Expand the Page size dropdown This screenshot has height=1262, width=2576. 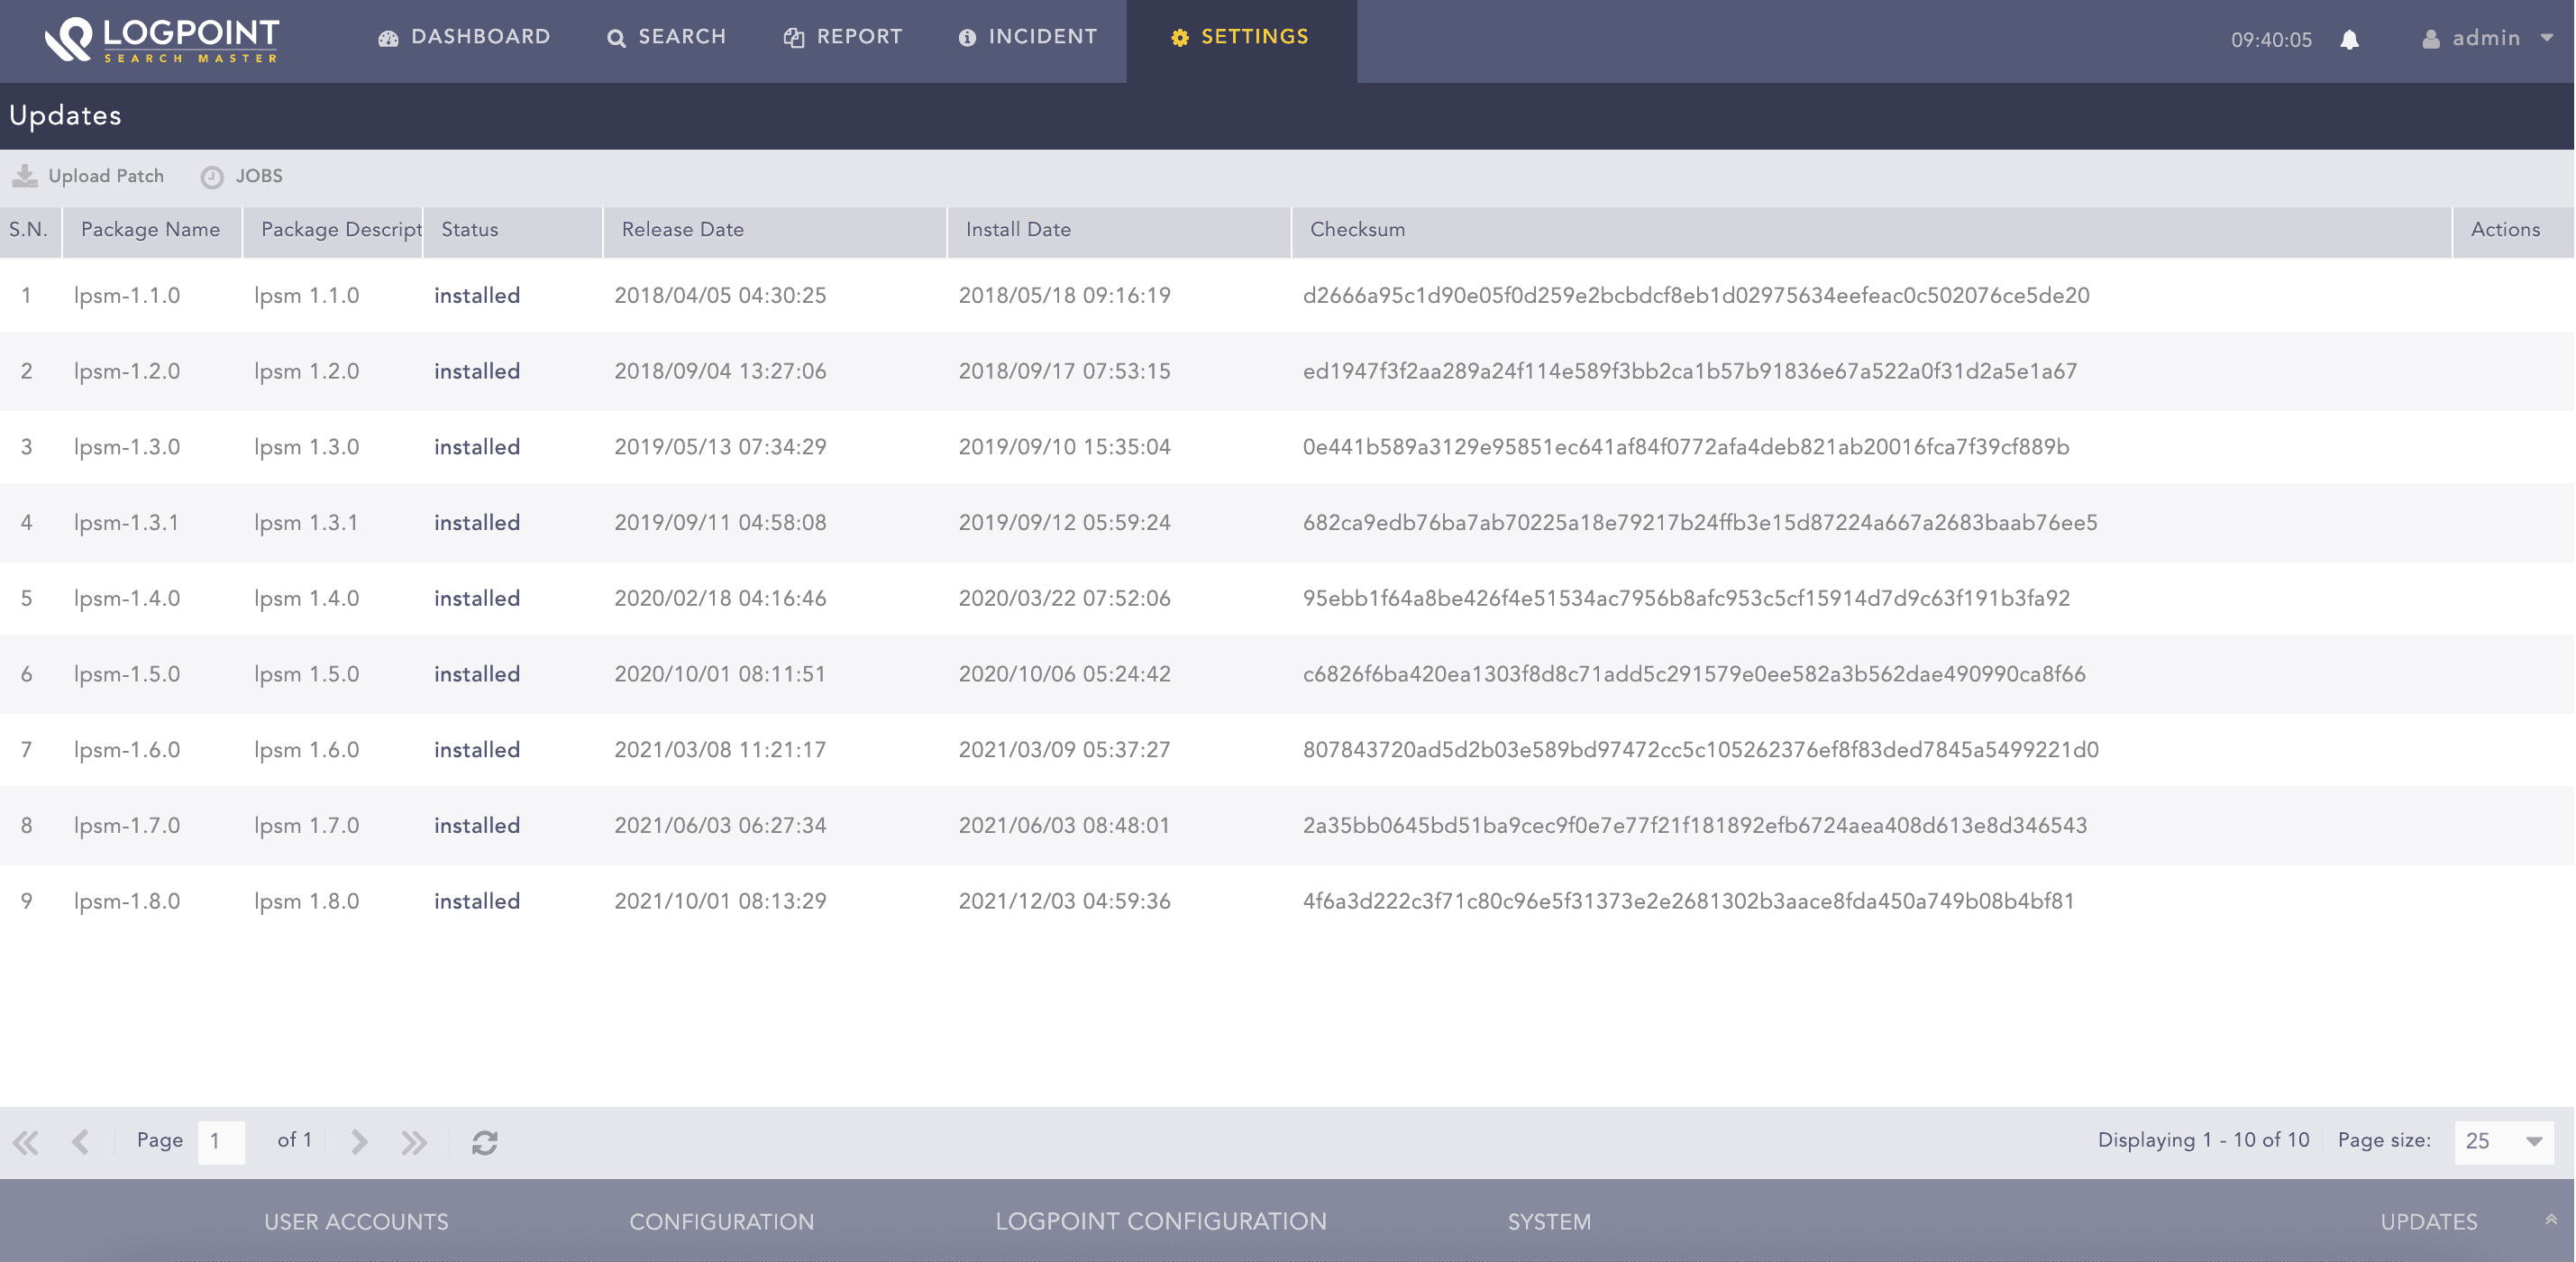[2533, 1141]
